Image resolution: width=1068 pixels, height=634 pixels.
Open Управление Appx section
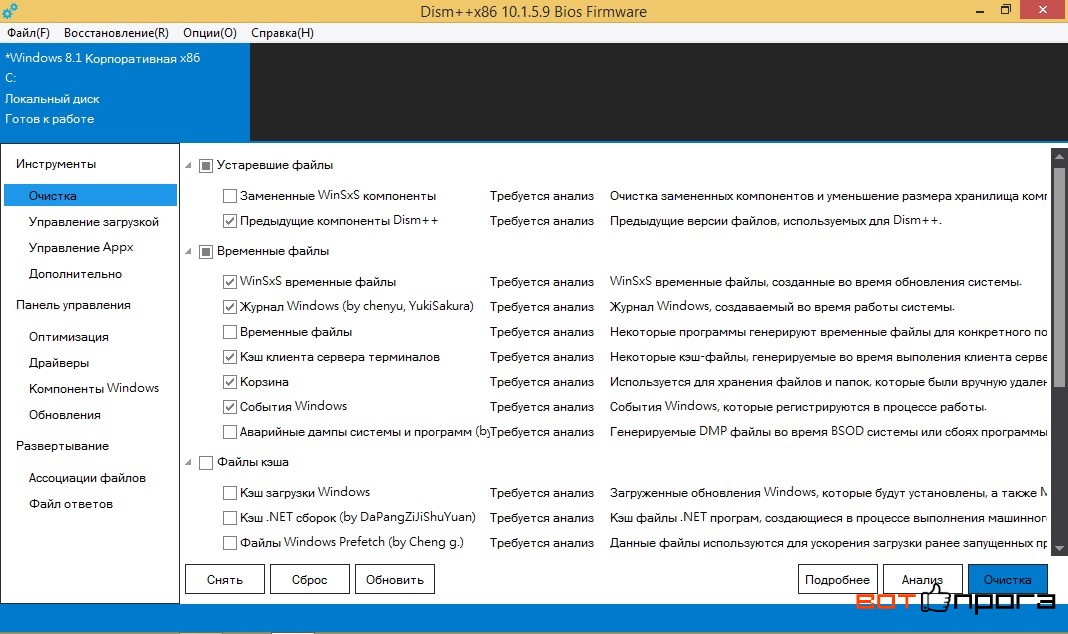point(81,247)
